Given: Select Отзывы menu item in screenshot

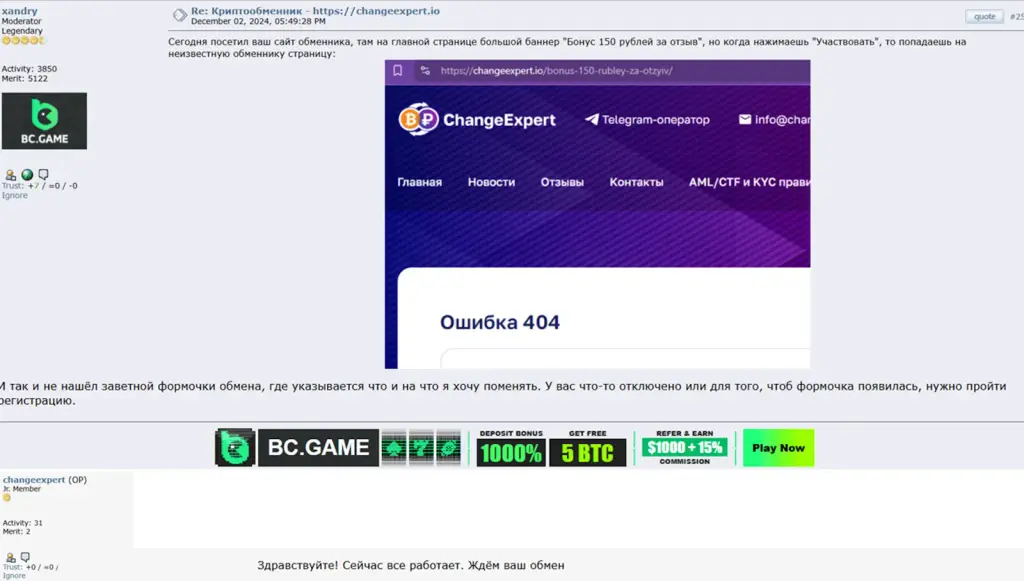Looking at the screenshot, I should 562,182.
